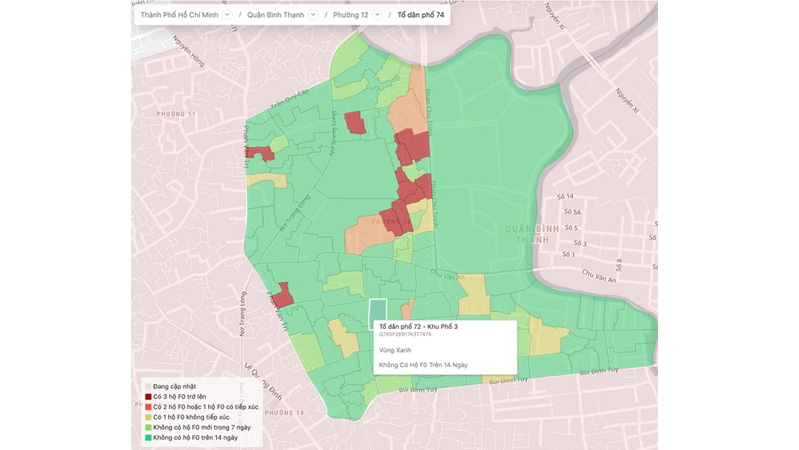Screen dimensions: 799x450
Task: Click the Quận Bình Thạnh breadcrumb
Action: 276,15
